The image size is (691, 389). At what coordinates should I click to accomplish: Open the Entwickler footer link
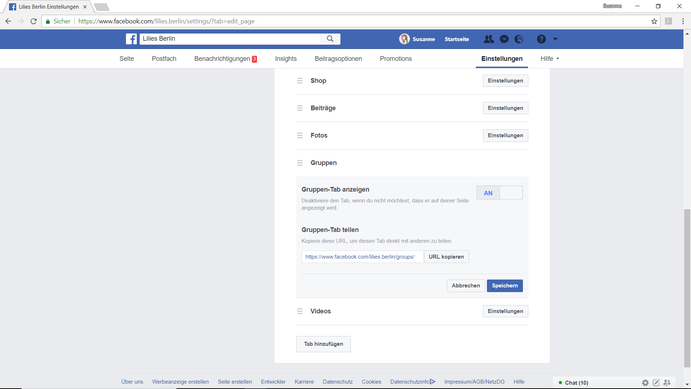click(273, 382)
